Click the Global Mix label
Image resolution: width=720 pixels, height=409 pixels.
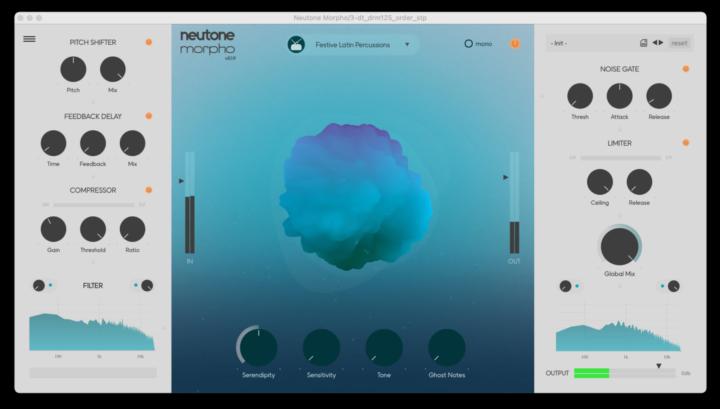coord(619,274)
